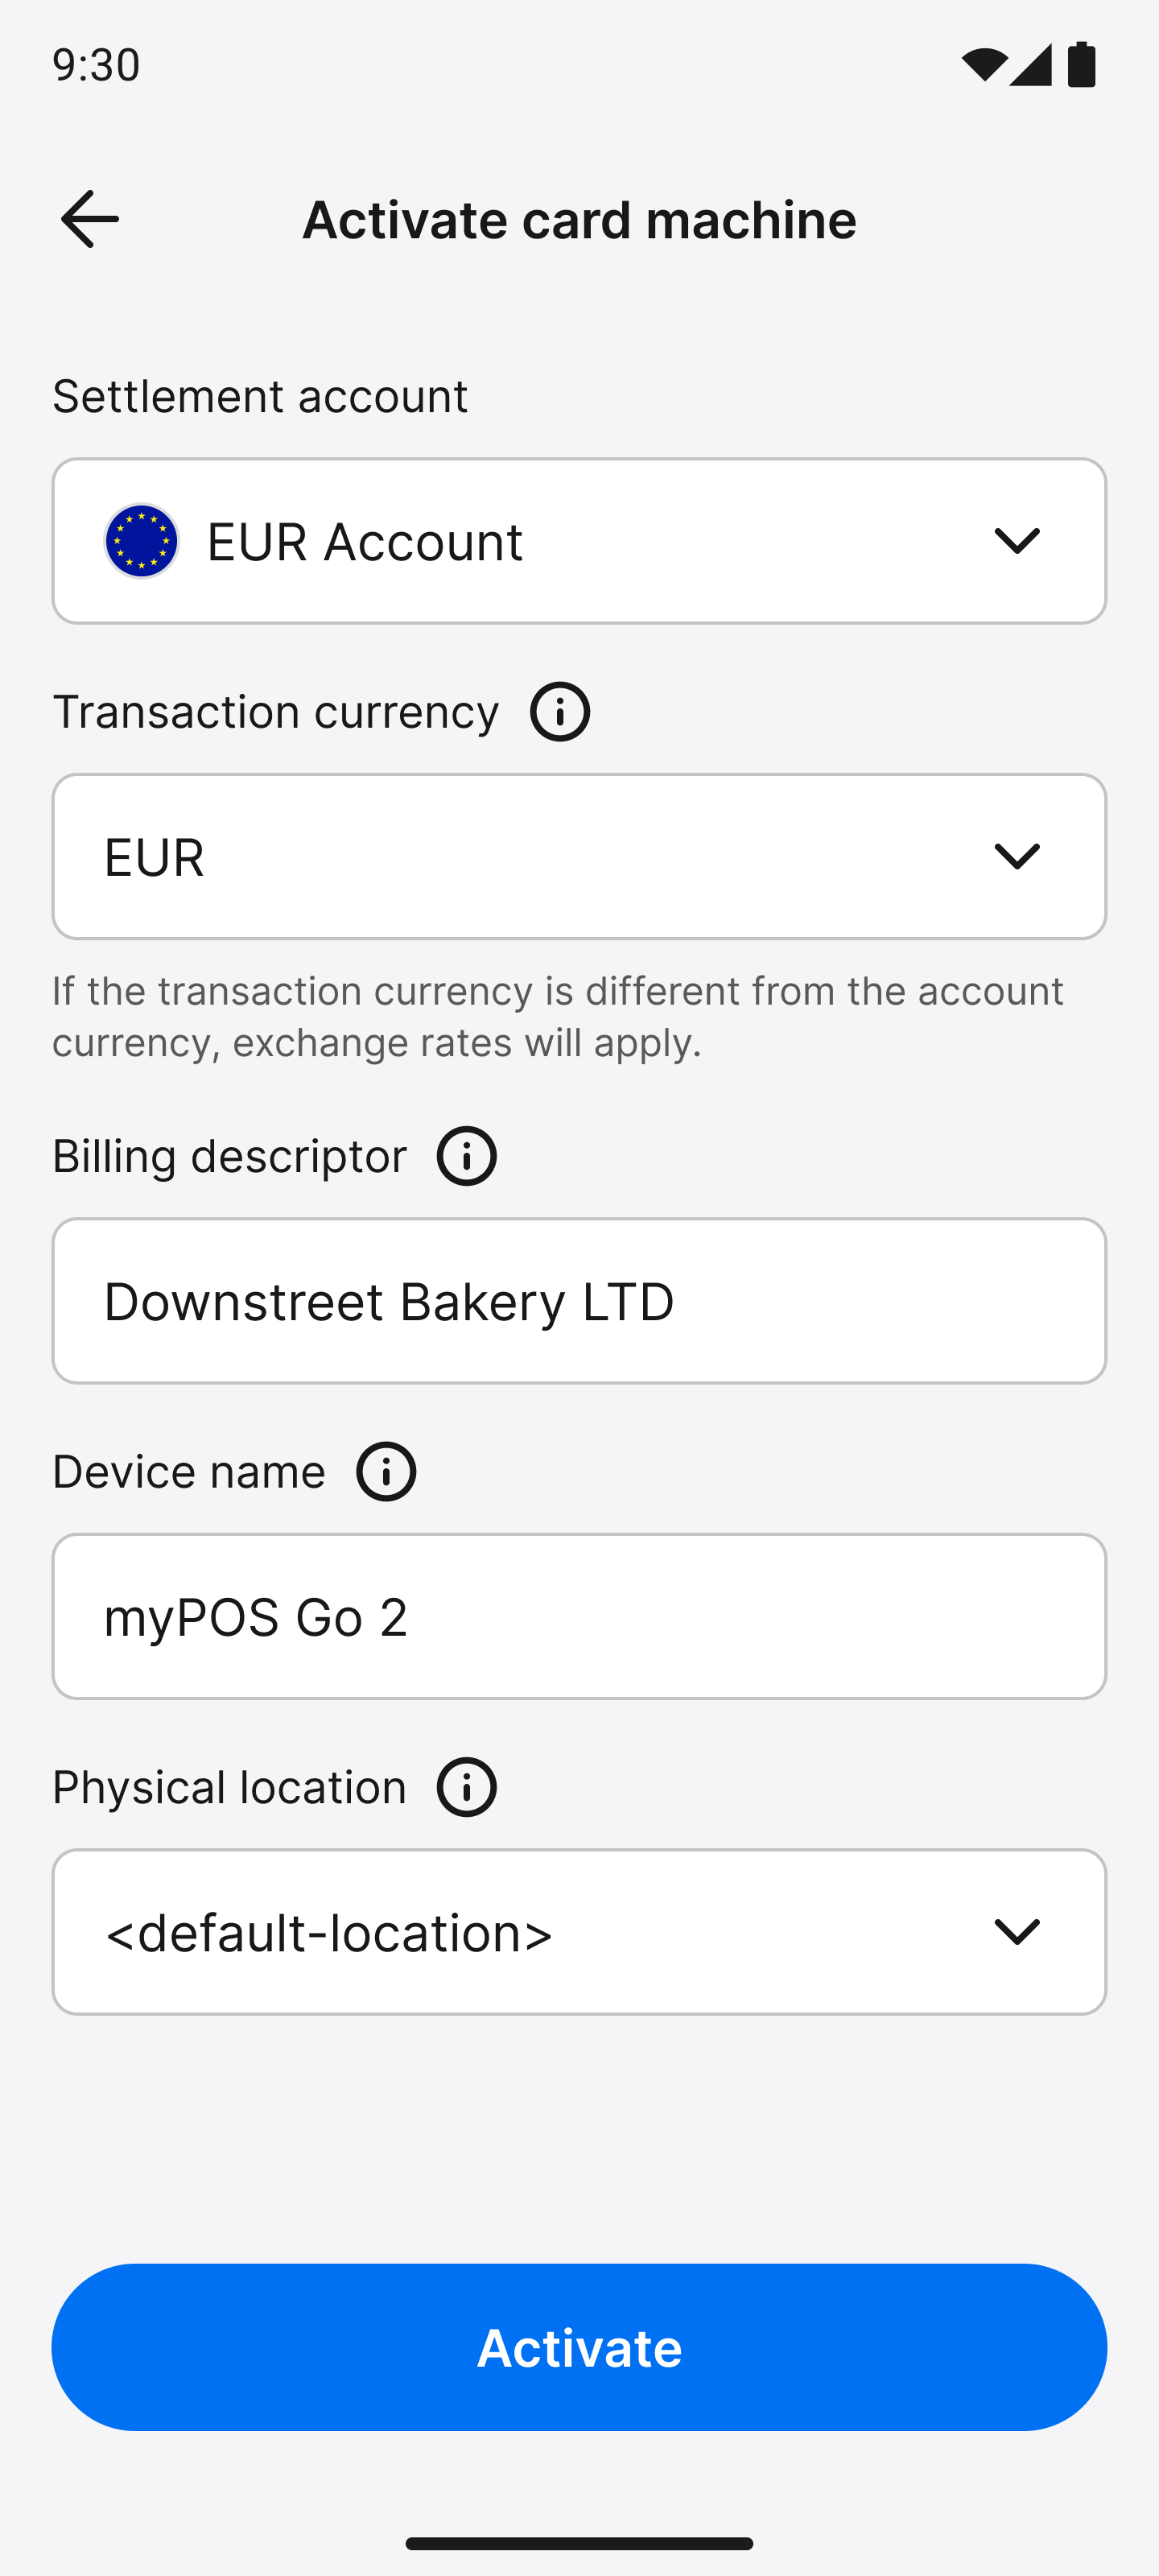Go back using the arrow icon
1159x2576 pixels.
[x=90, y=219]
